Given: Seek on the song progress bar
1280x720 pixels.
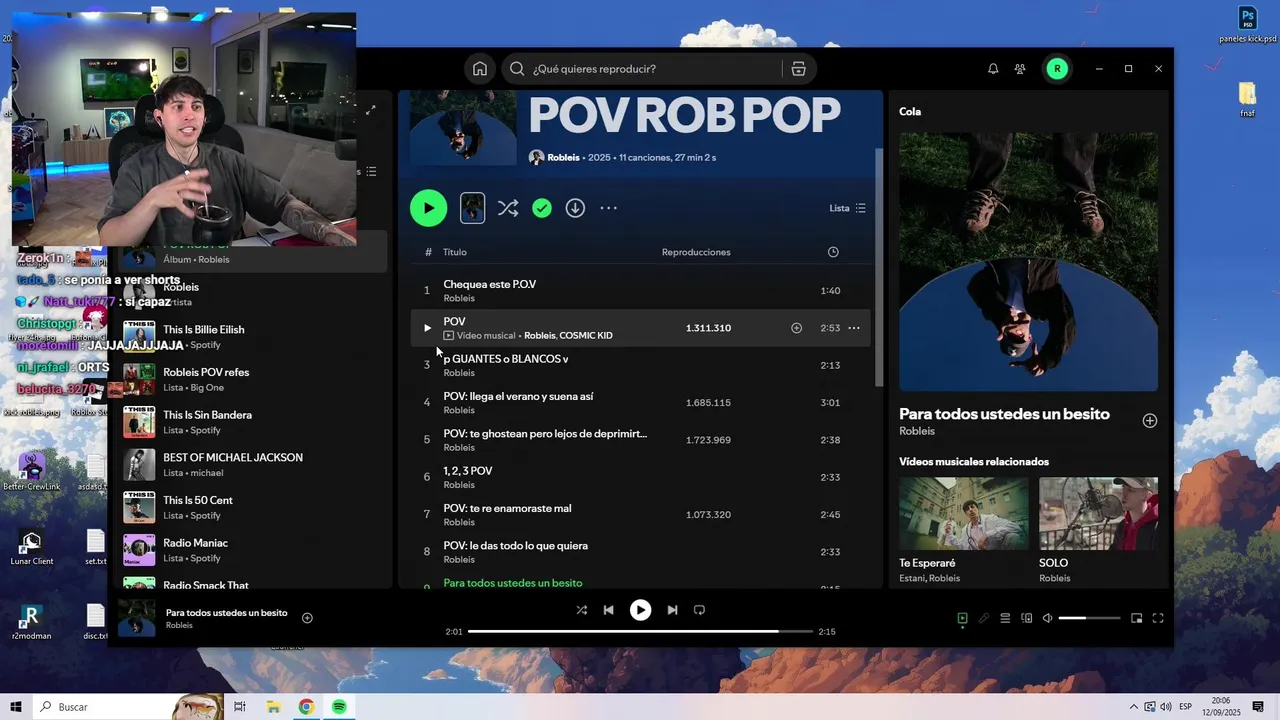Looking at the screenshot, I should click(640, 632).
